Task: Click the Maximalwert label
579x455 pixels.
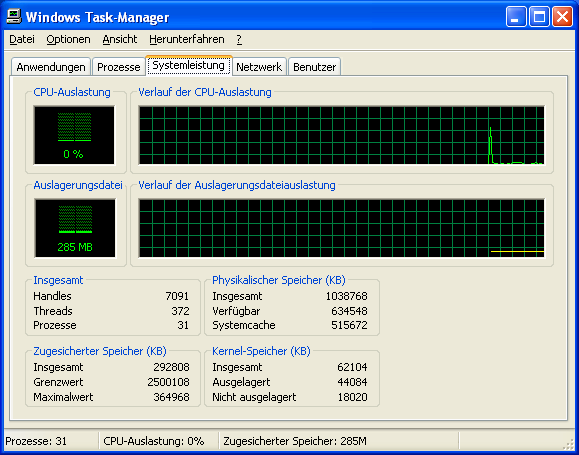Action: tap(63, 397)
